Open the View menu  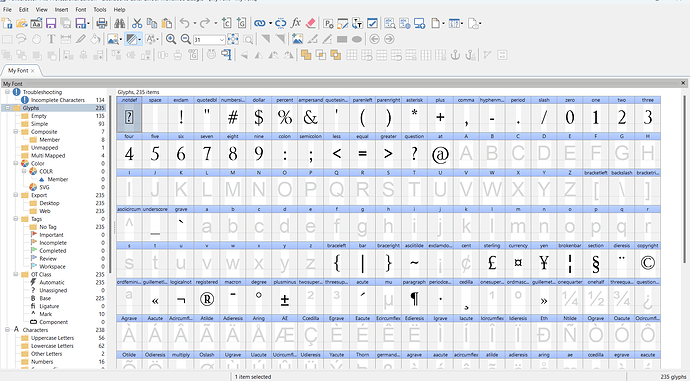point(42,9)
